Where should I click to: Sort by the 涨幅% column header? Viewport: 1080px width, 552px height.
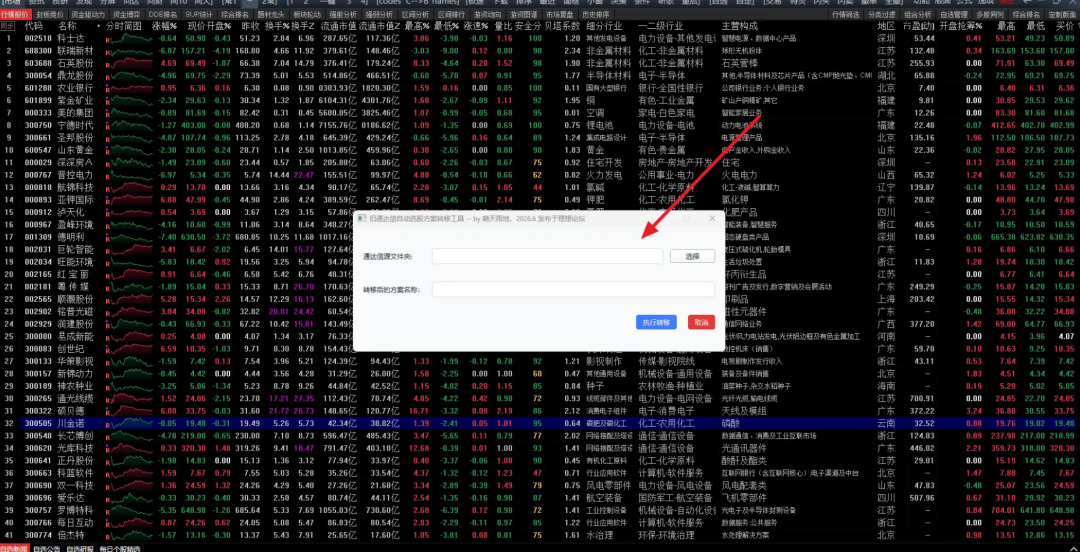[164, 26]
